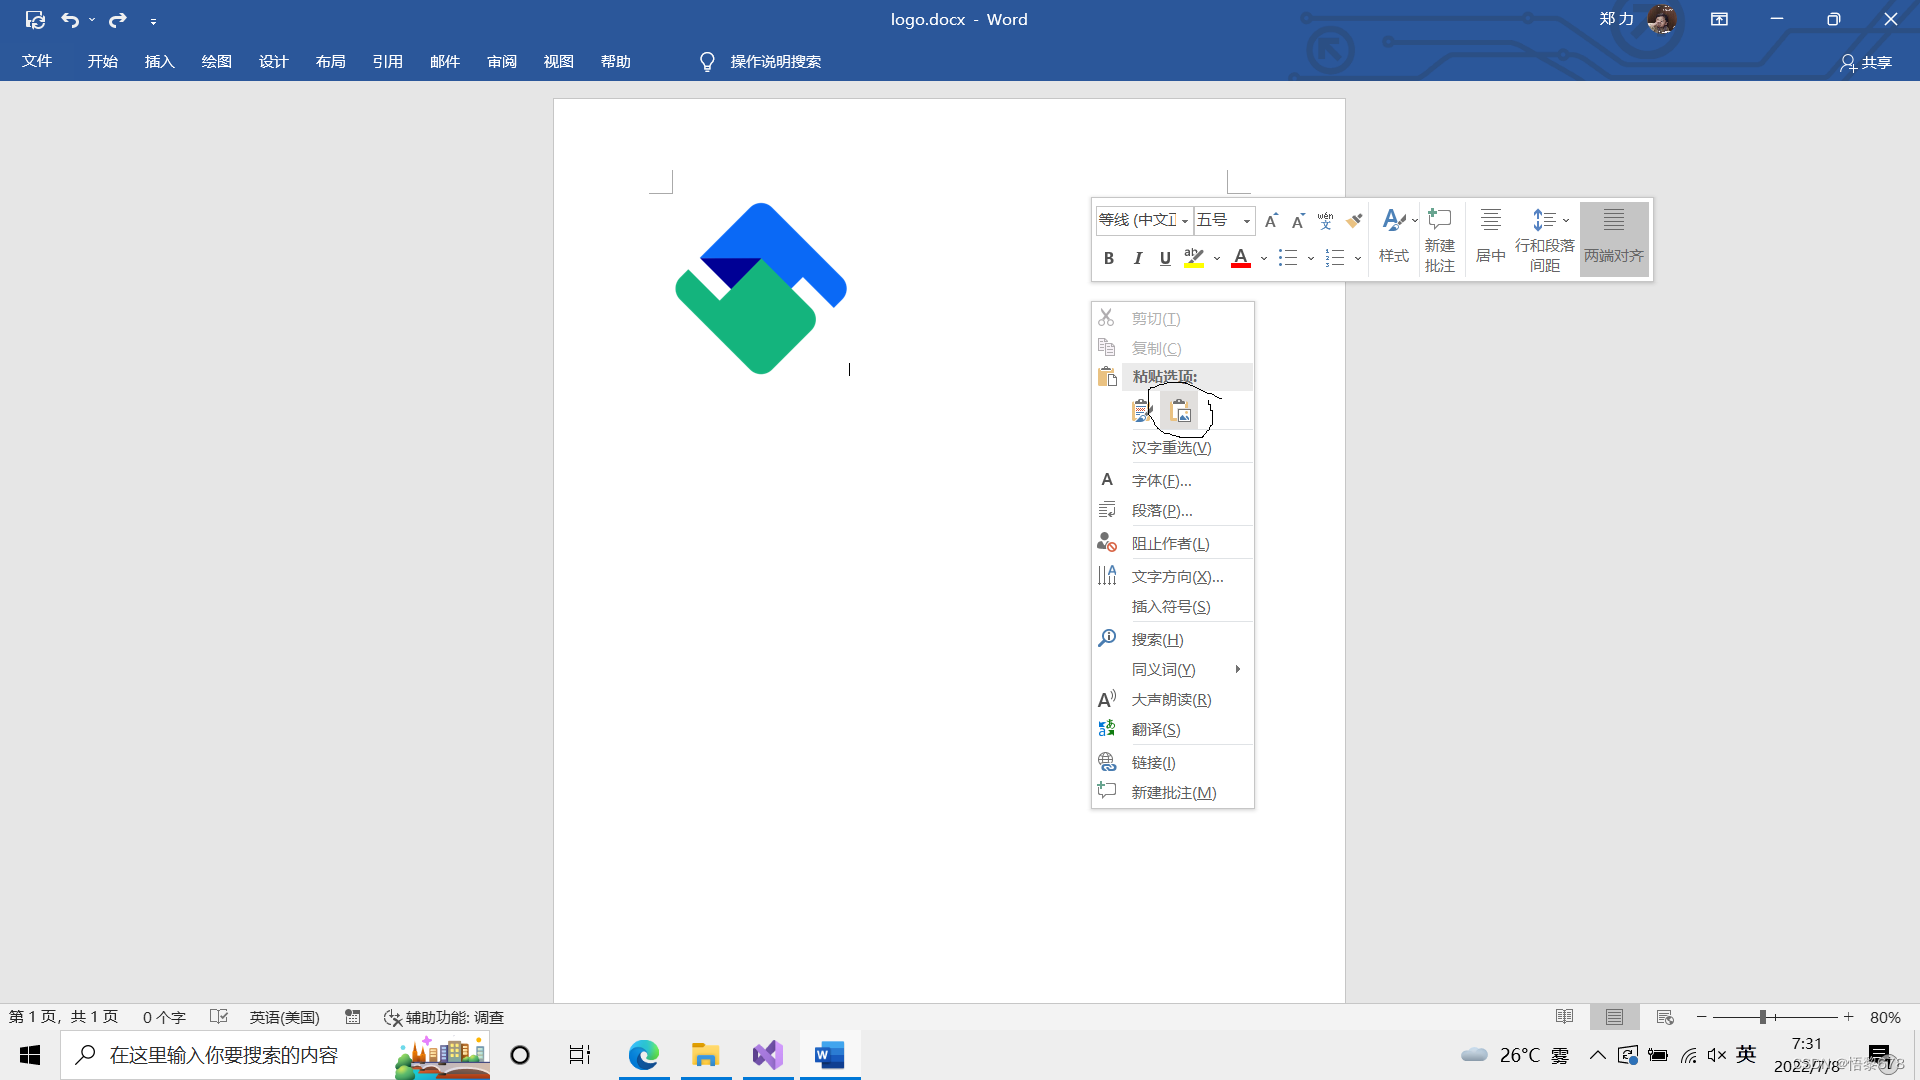Open Web Layout view in status bar
The image size is (1920, 1080).
[1664, 1017]
